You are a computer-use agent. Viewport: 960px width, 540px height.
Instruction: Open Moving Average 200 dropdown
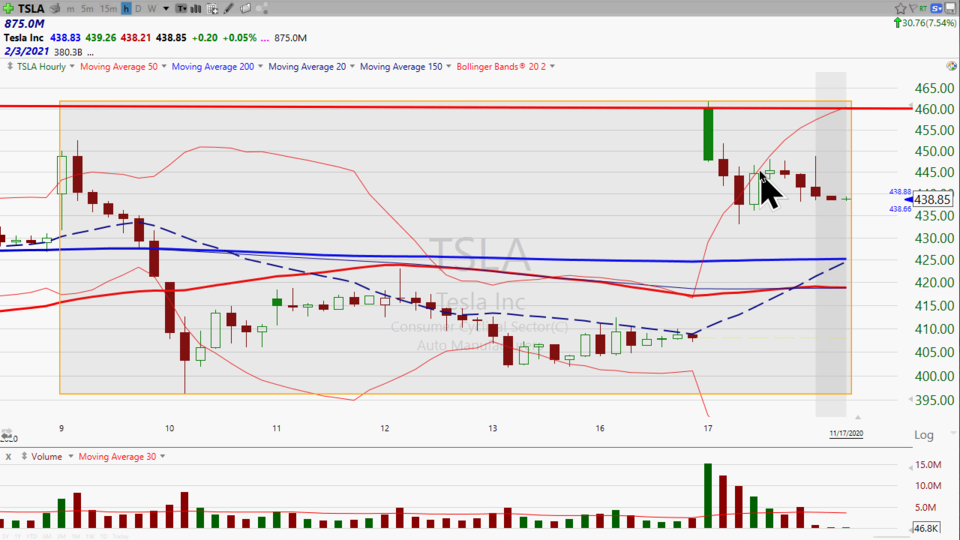tap(260, 66)
